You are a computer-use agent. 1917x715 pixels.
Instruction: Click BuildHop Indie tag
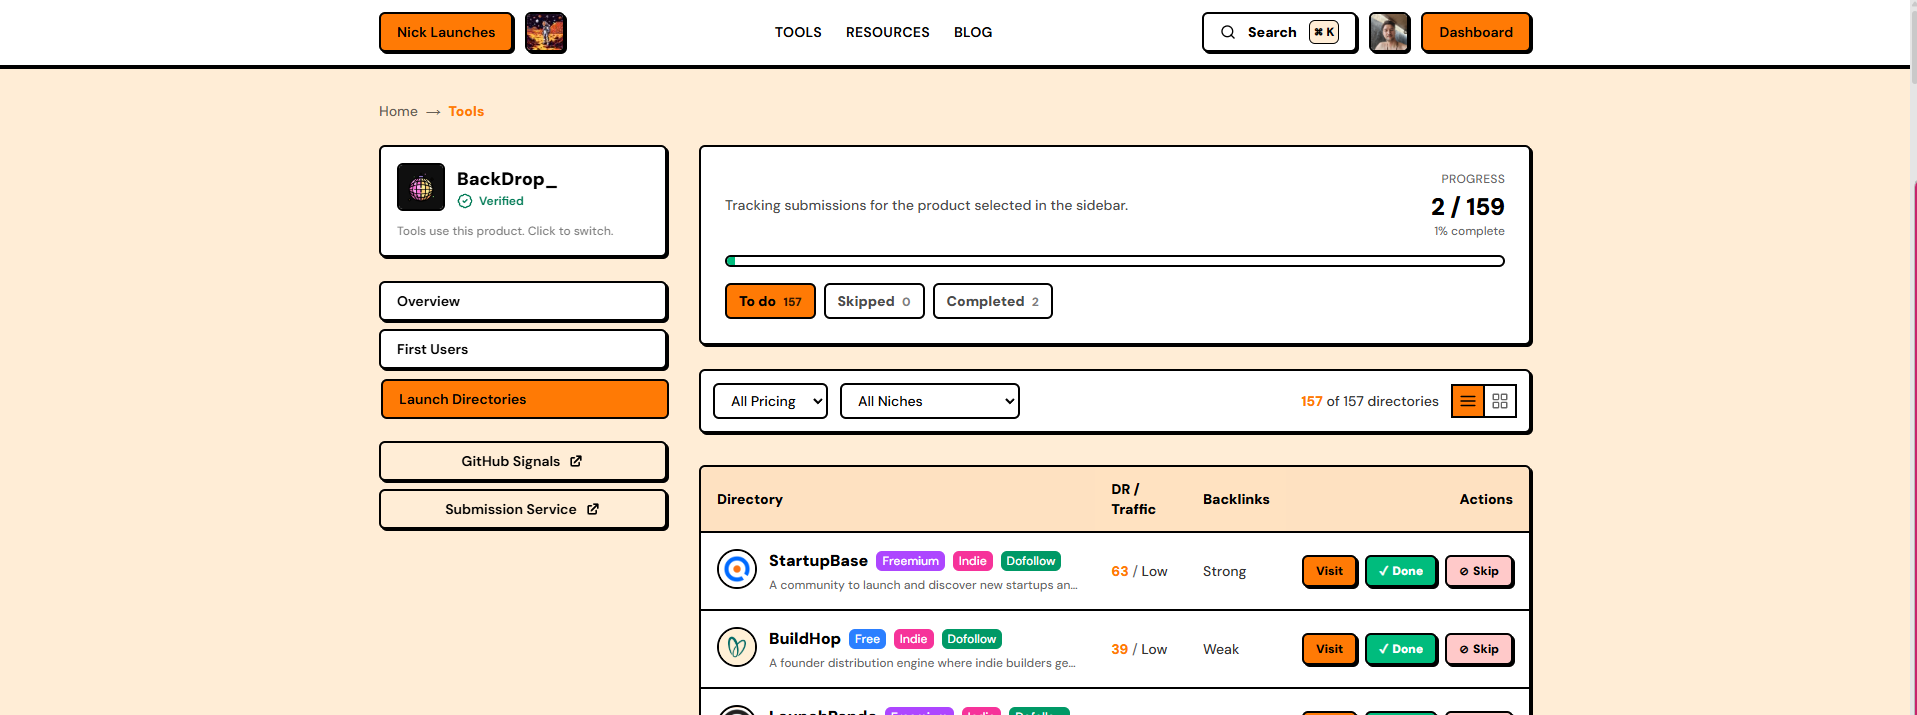pyautogui.click(x=913, y=639)
